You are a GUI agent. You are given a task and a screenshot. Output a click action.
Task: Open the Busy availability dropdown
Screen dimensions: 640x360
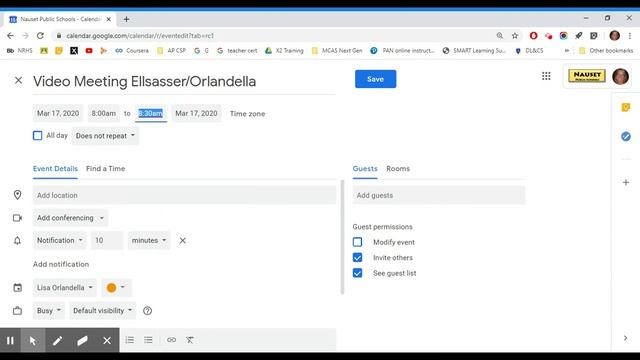tap(49, 311)
